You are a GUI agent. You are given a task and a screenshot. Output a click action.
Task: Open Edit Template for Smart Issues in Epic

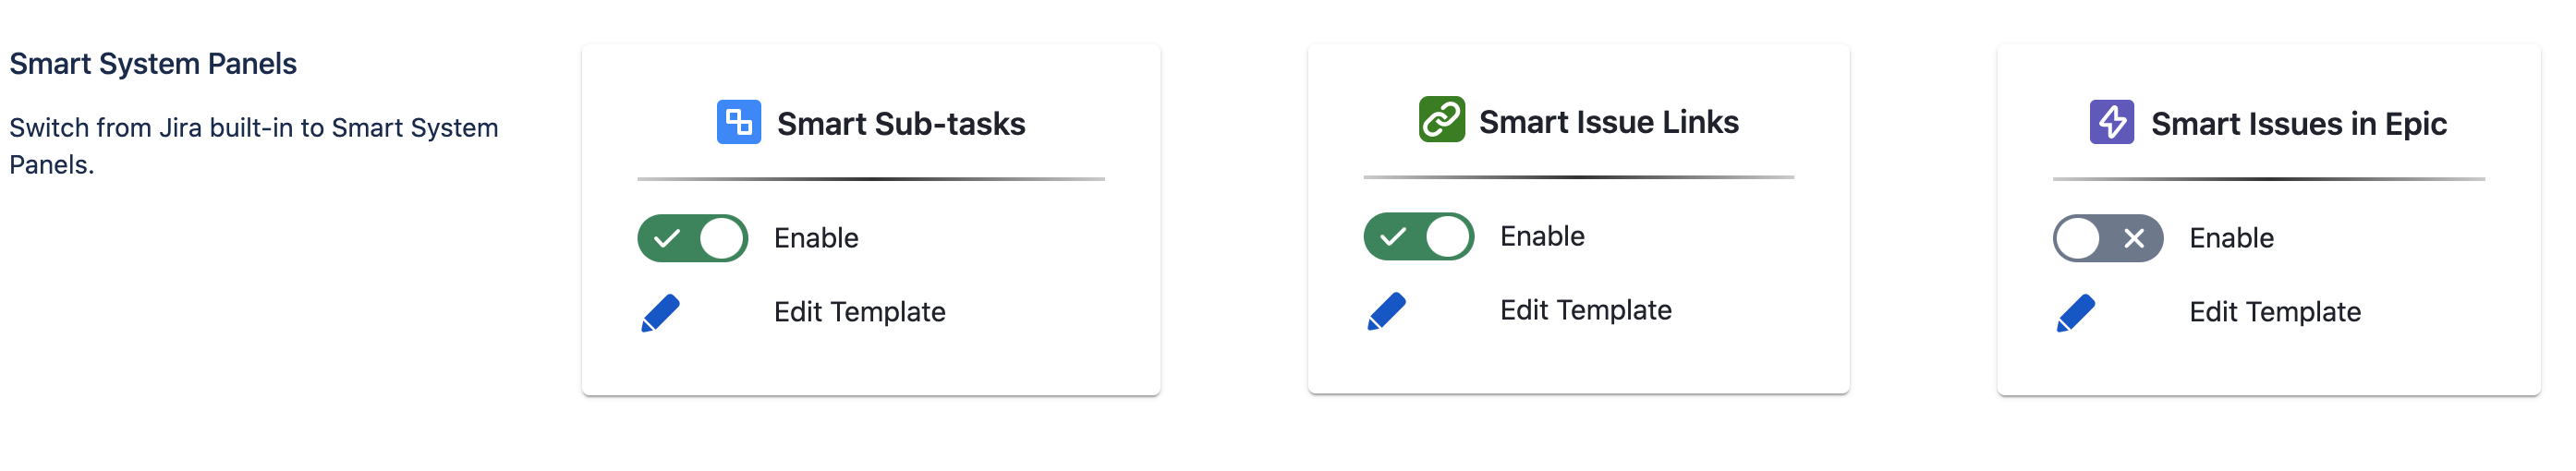point(2274,312)
